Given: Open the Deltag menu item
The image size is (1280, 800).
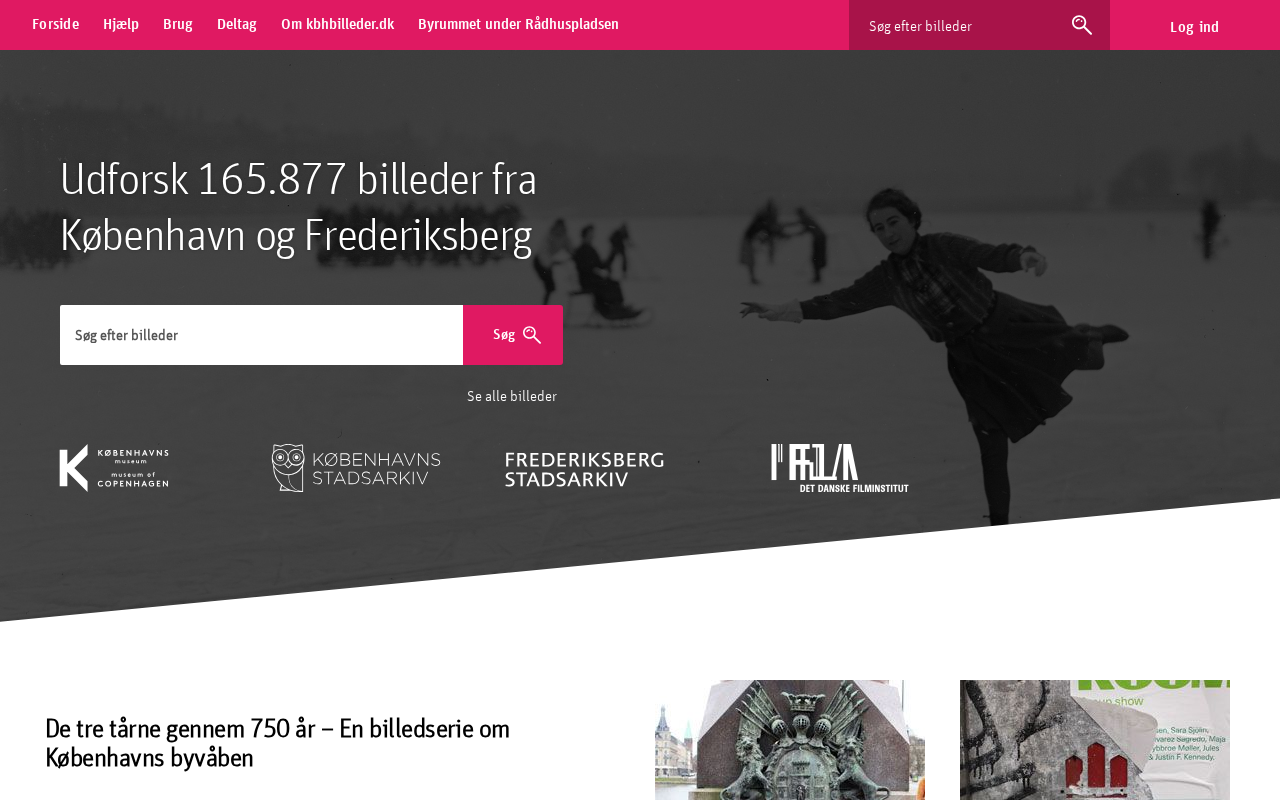Looking at the screenshot, I should (x=237, y=24).
